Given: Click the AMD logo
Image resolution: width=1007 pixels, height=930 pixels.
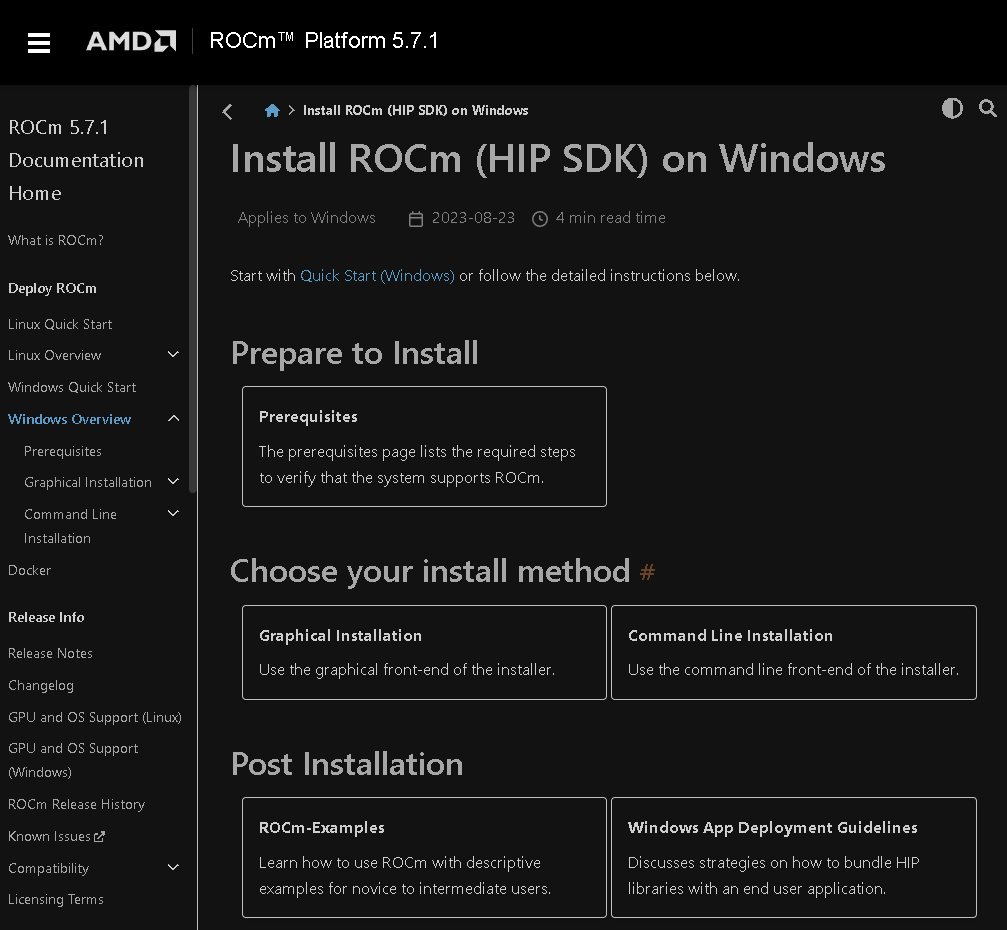Looking at the screenshot, I should coord(130,41).
